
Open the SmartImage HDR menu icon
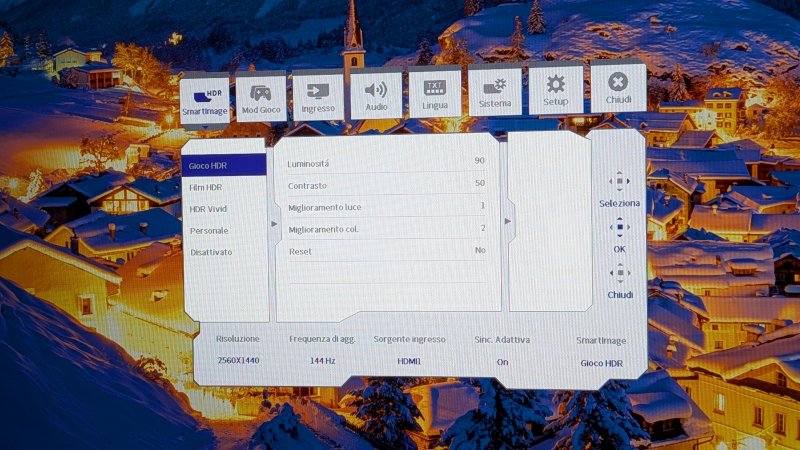[205, 97]
